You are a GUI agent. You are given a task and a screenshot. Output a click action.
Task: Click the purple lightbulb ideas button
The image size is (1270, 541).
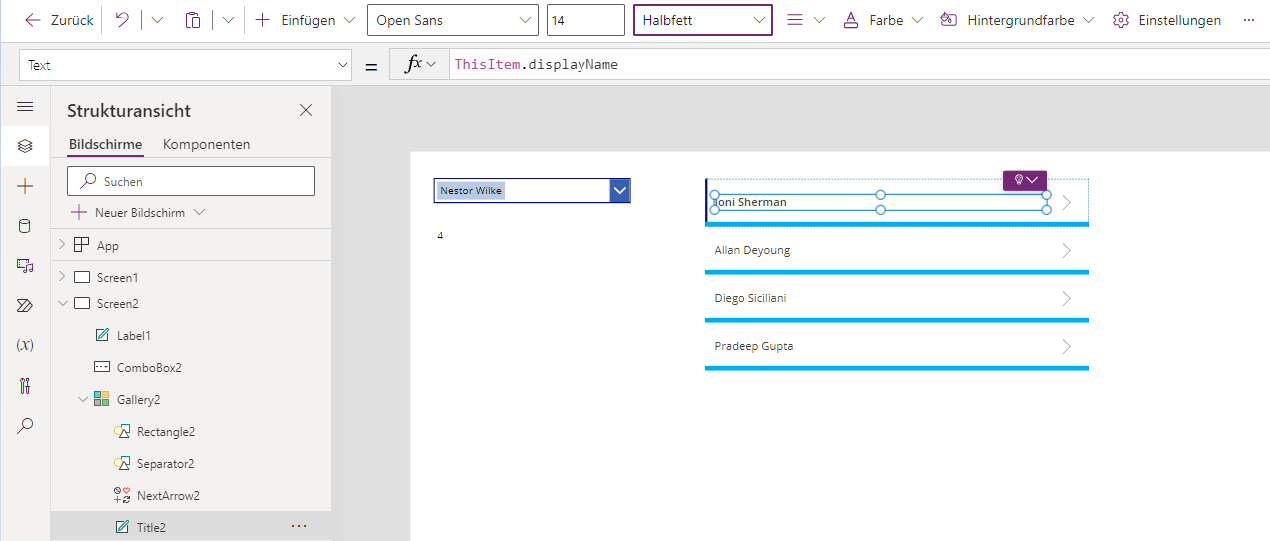coord(1025,180)
